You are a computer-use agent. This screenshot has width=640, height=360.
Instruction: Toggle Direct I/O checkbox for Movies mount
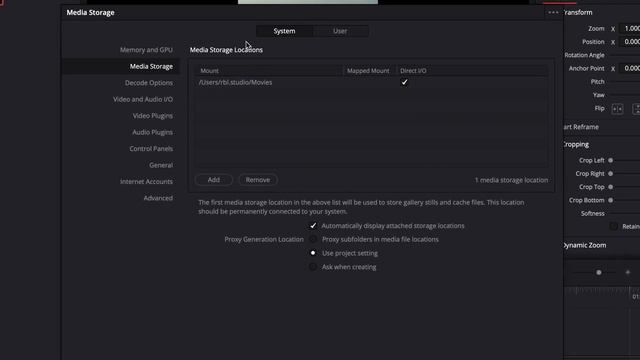coord(404,82)
